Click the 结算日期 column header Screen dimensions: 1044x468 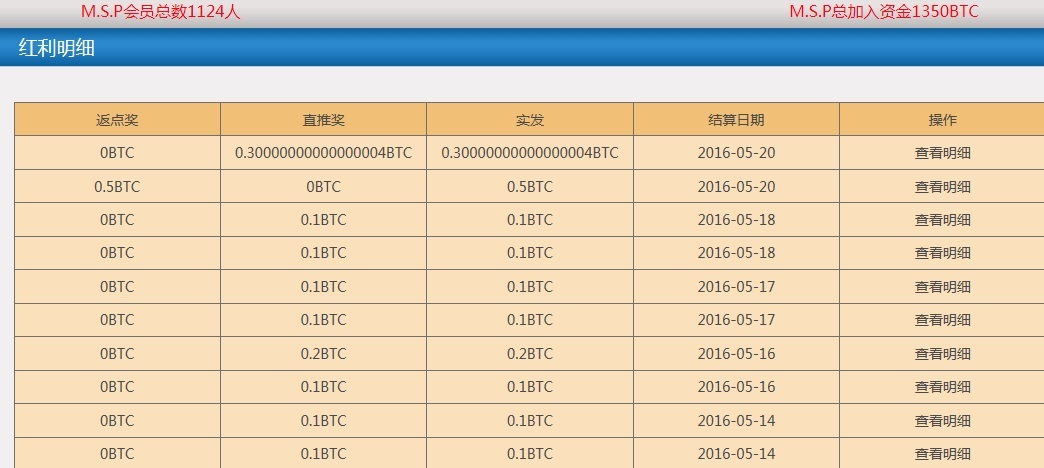[736, 120]
